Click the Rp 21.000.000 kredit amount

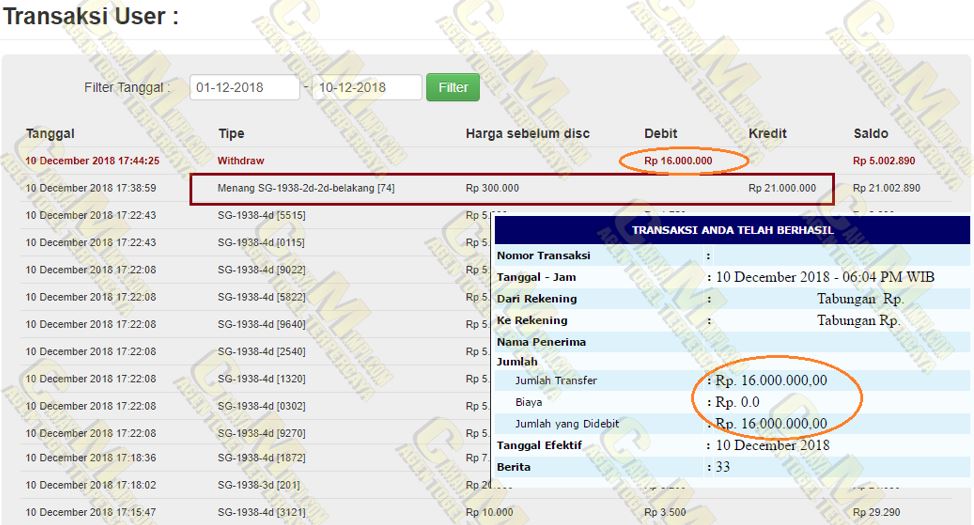[782, 188]
